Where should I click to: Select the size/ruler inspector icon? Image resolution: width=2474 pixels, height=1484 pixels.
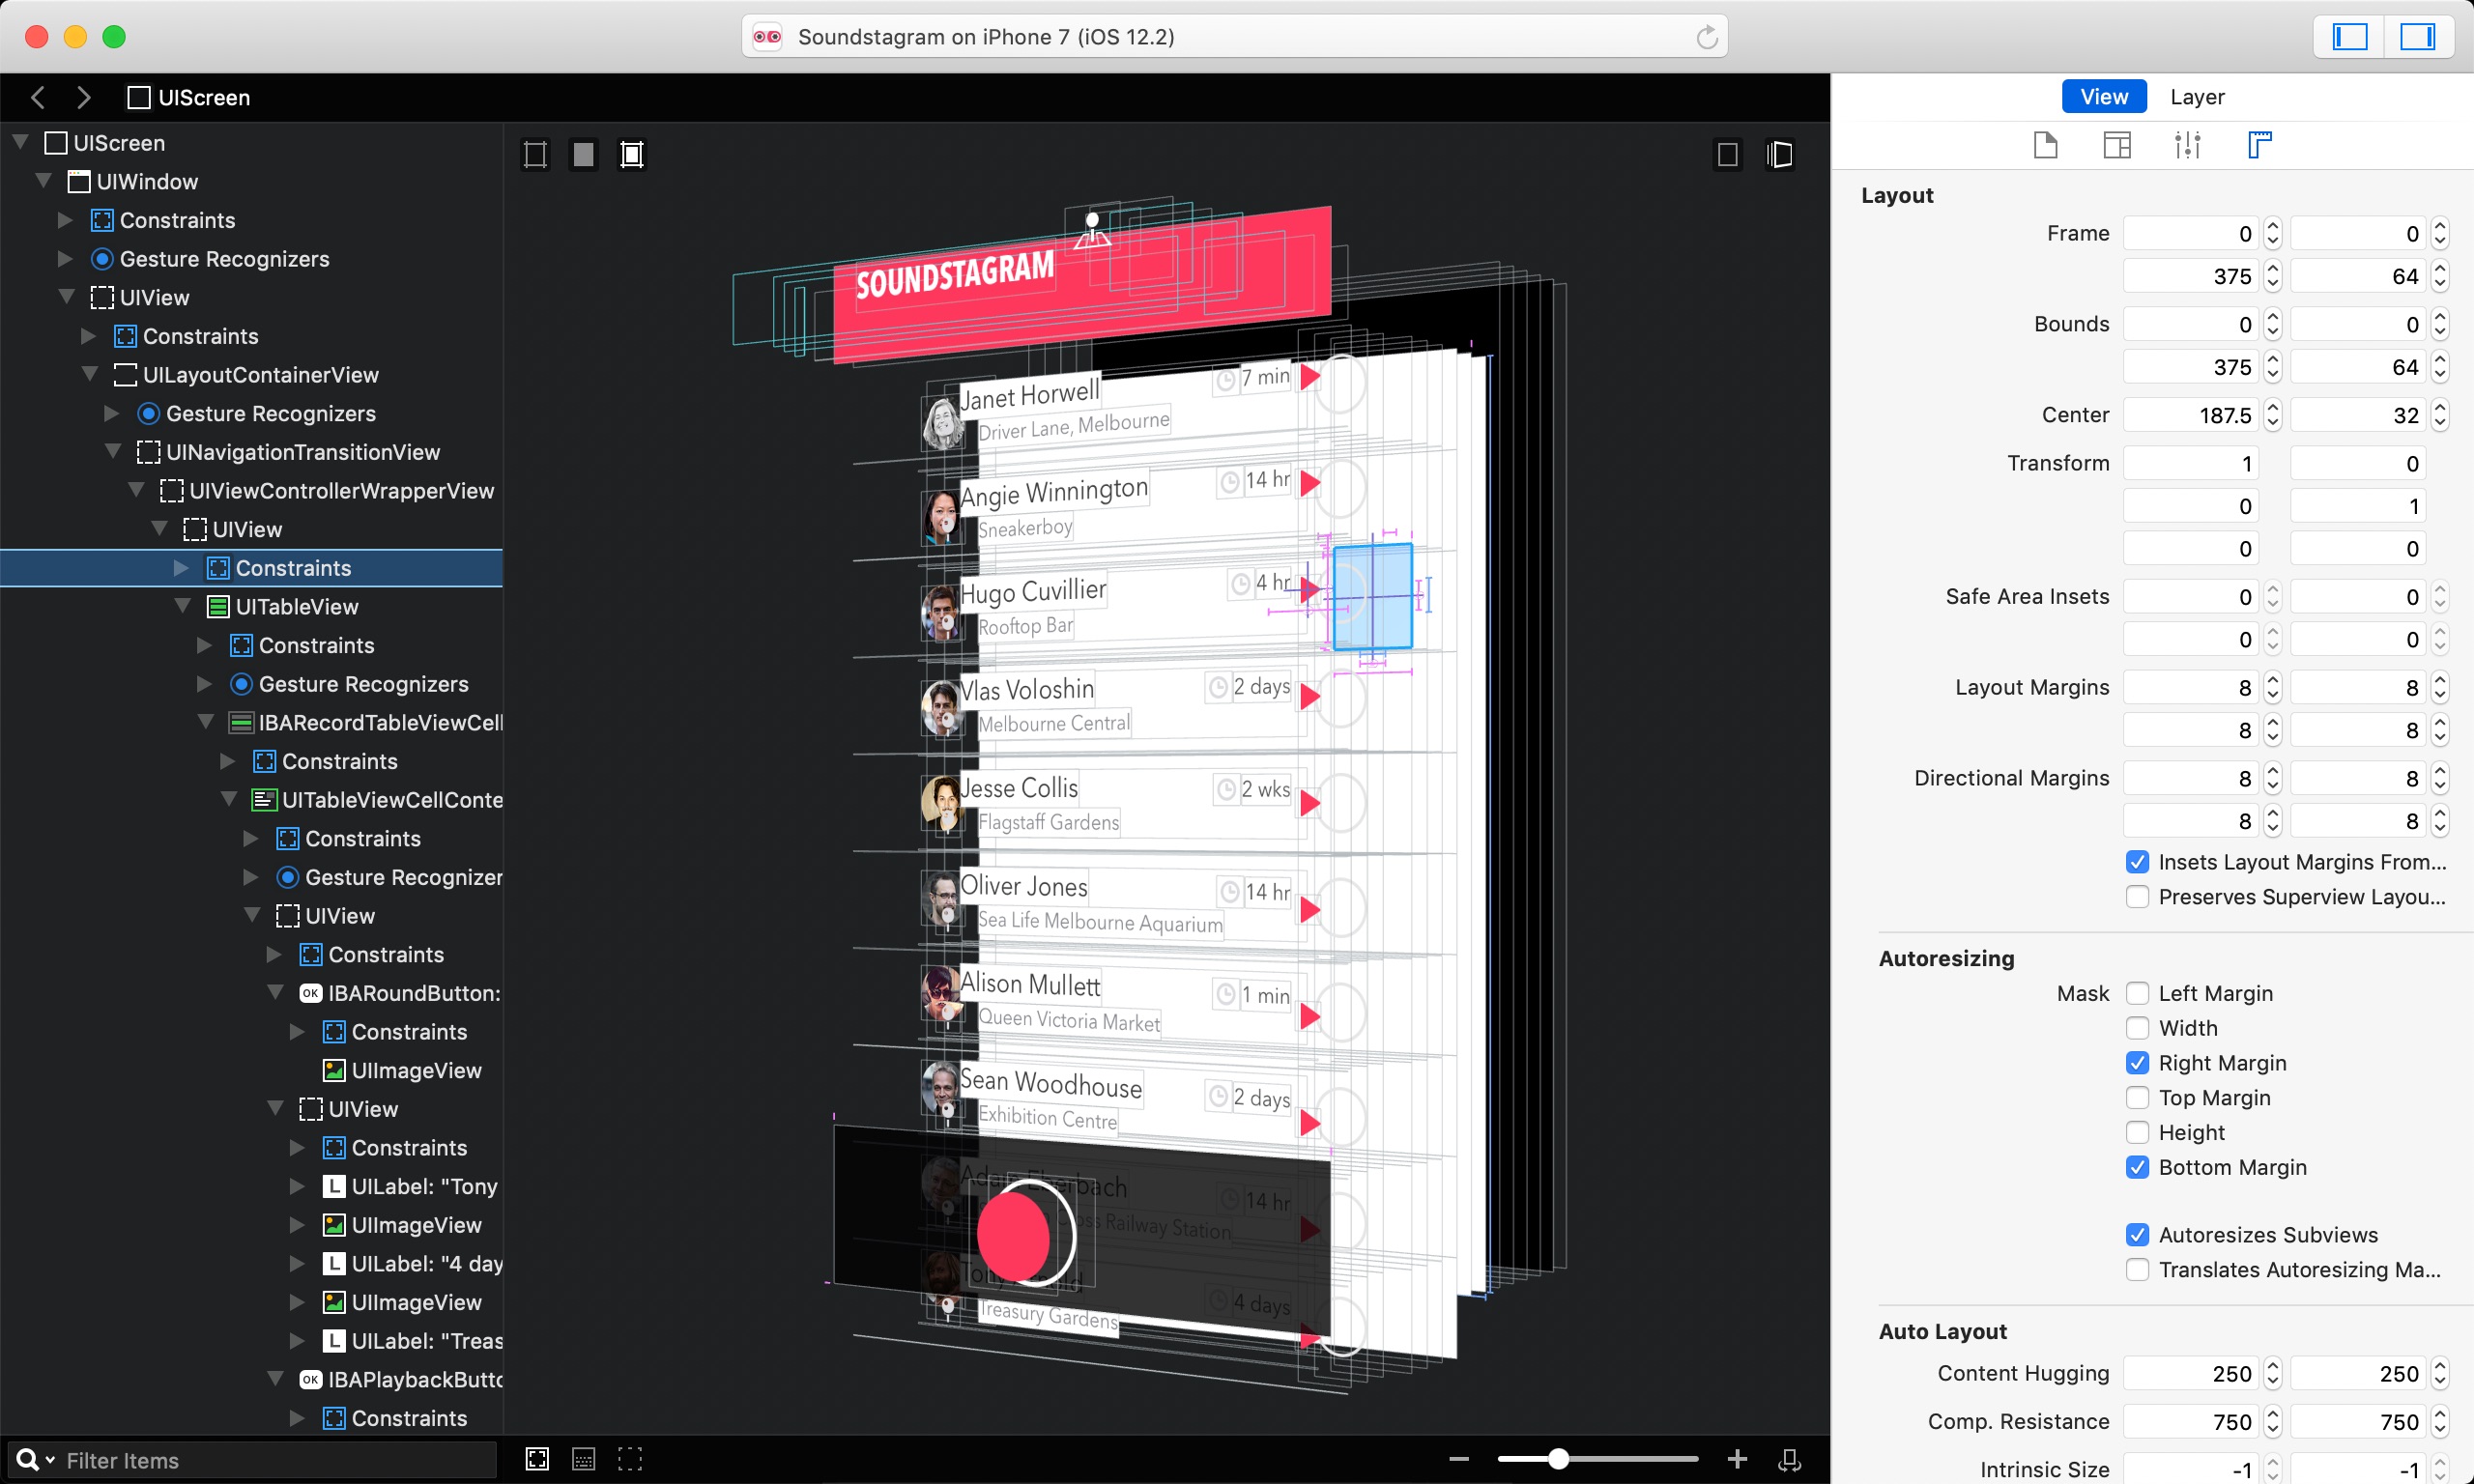(2259, 145)
